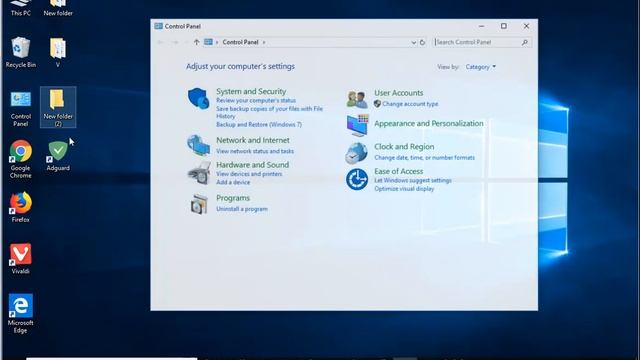
Task: Select the folder named V on desktop
Action: point(58,52)
